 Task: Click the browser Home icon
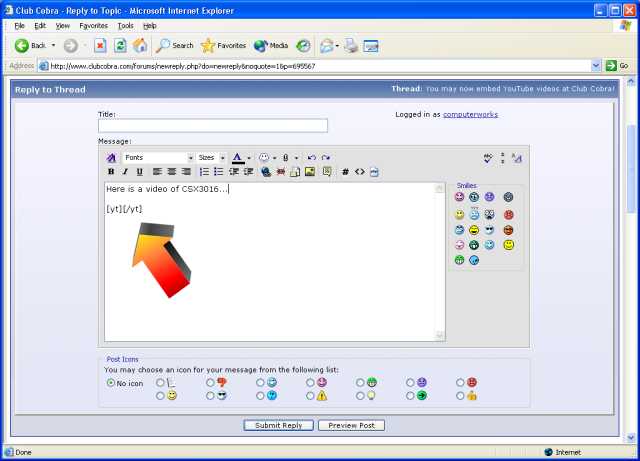click(140, 45)
